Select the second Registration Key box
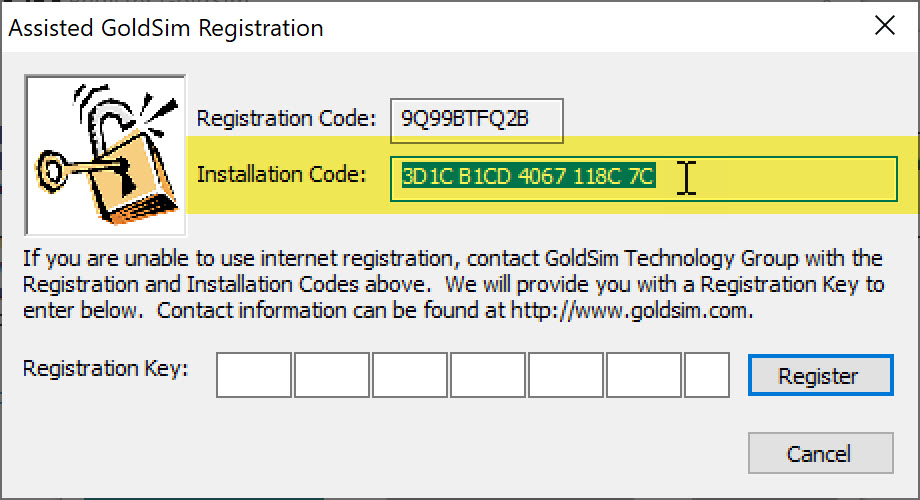 pos(332,375)
